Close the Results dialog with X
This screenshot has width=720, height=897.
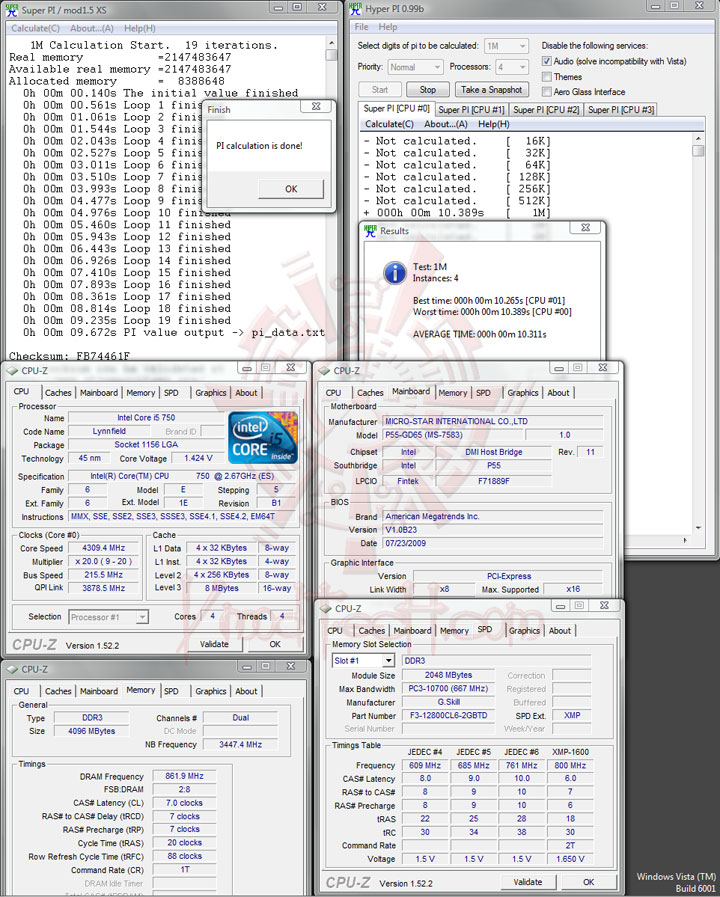[586, 227]
